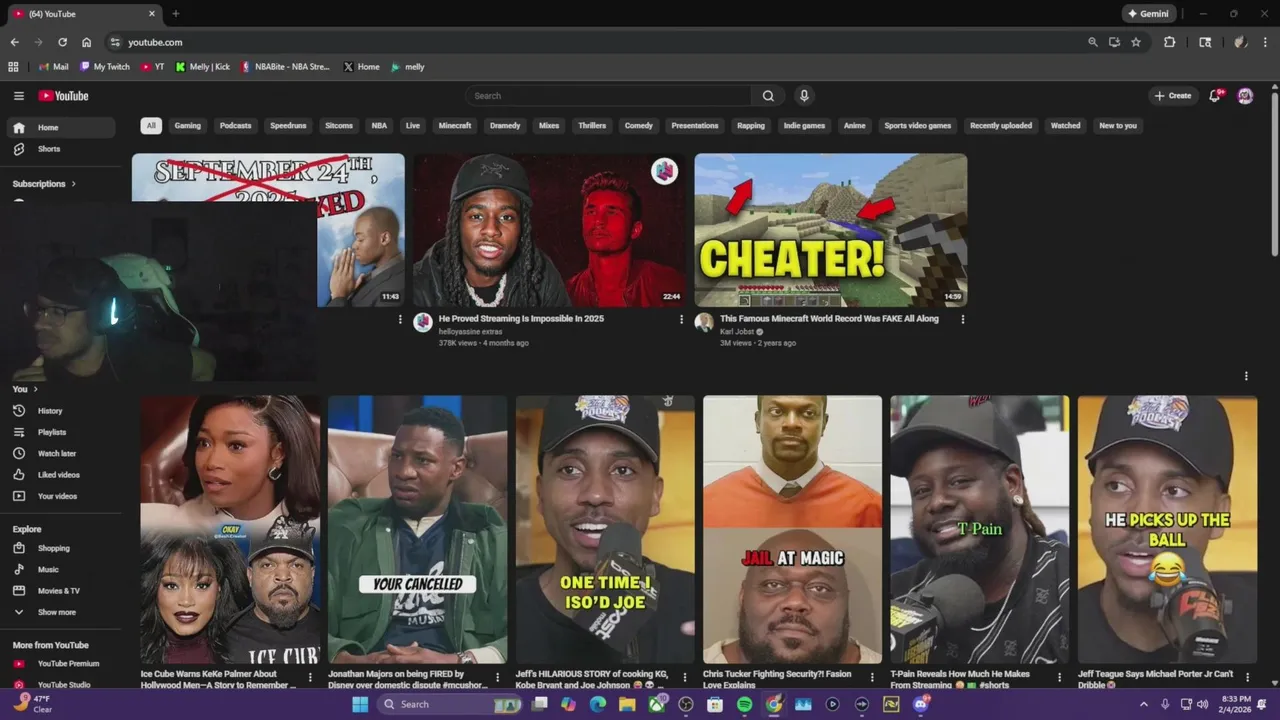Open Chrome home page button
This screenshot has width=1280, height=720.
(x=87, y=42)
